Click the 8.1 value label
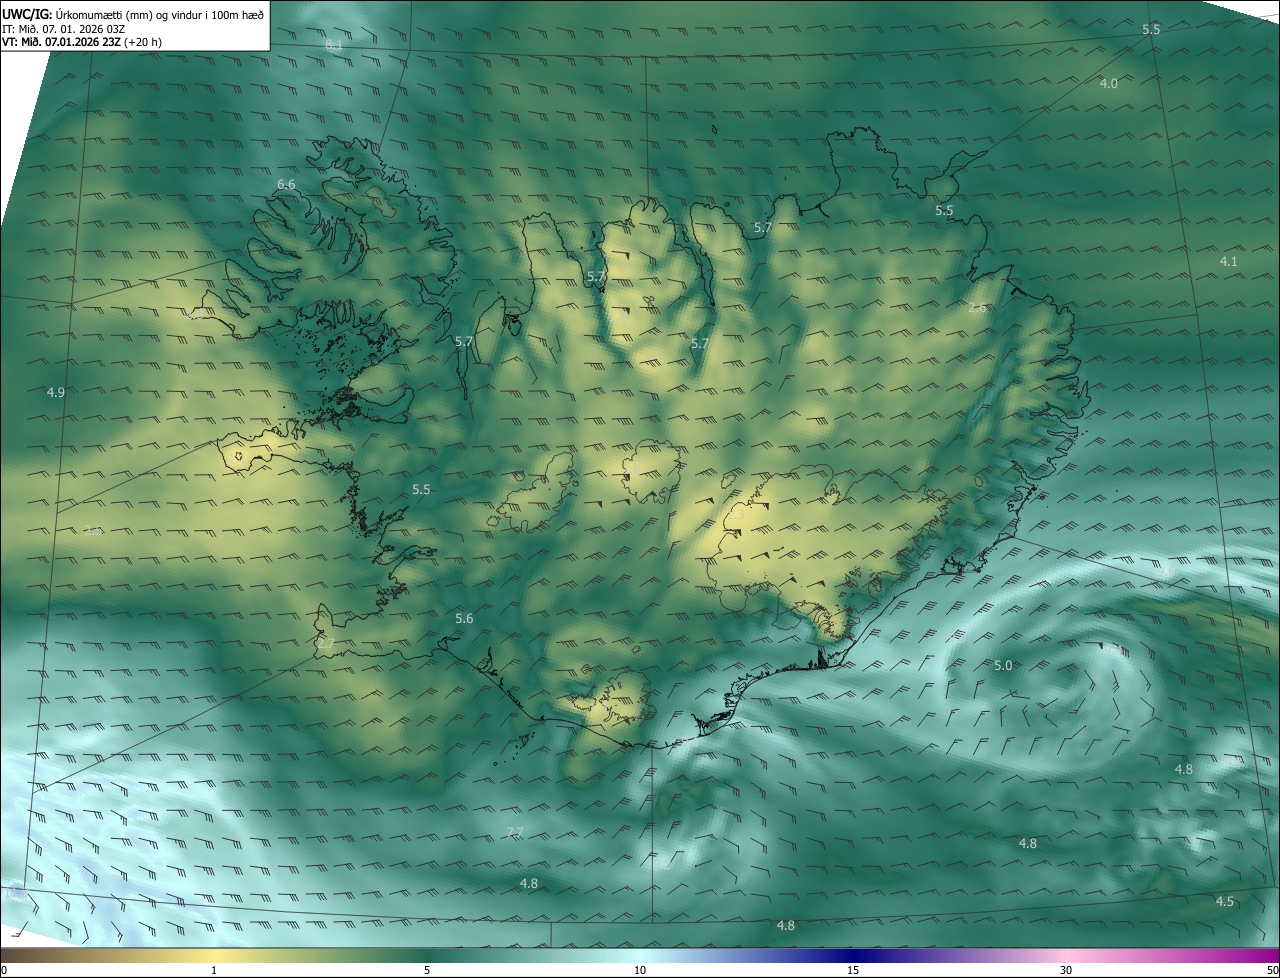This screenshot has width=1280, height=978. 334,45
